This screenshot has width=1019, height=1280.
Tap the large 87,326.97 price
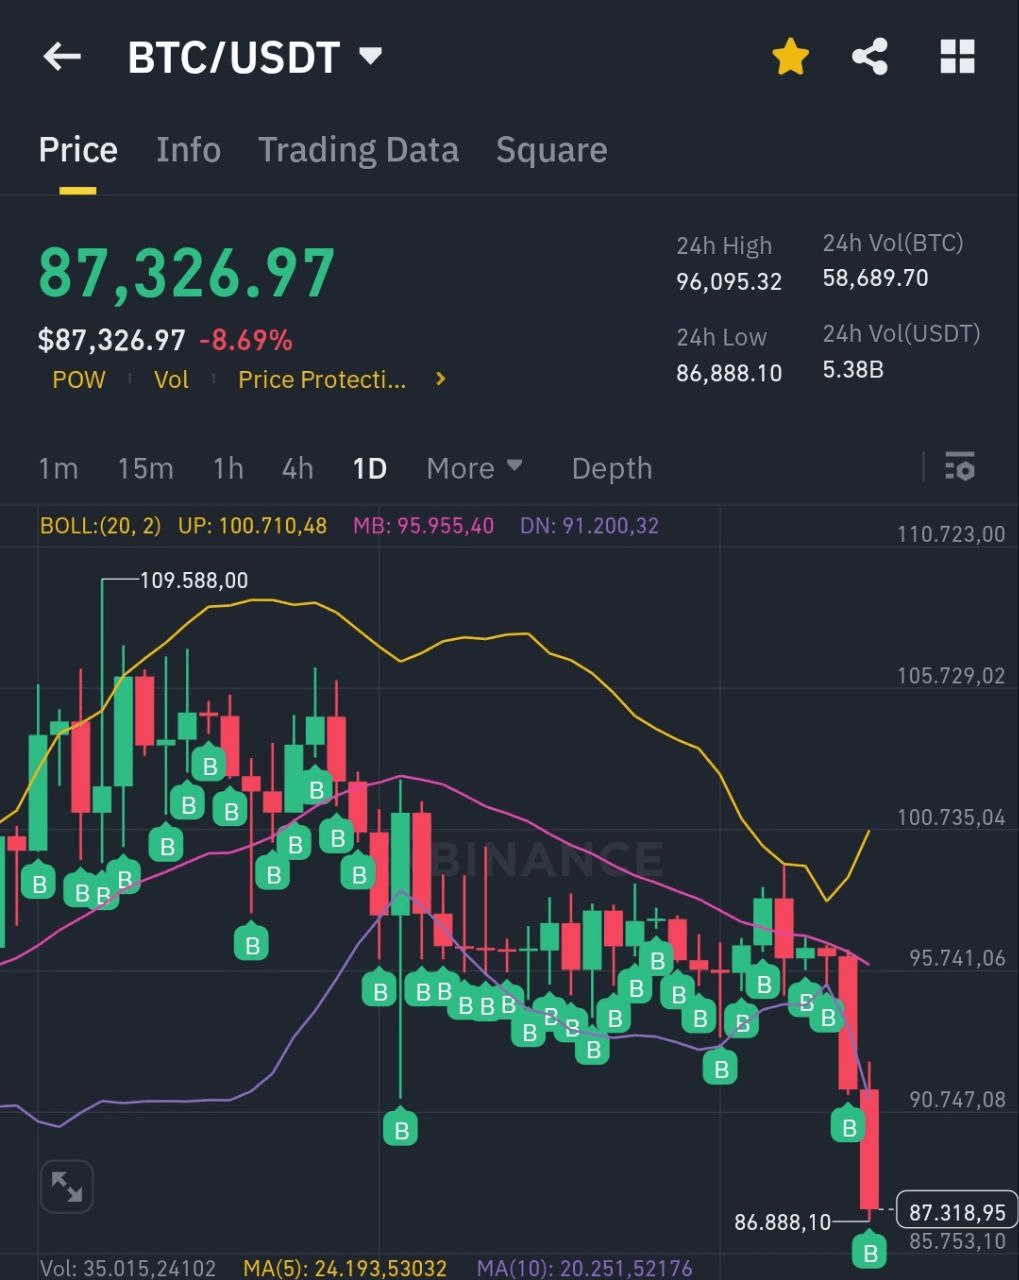(186, 273)
